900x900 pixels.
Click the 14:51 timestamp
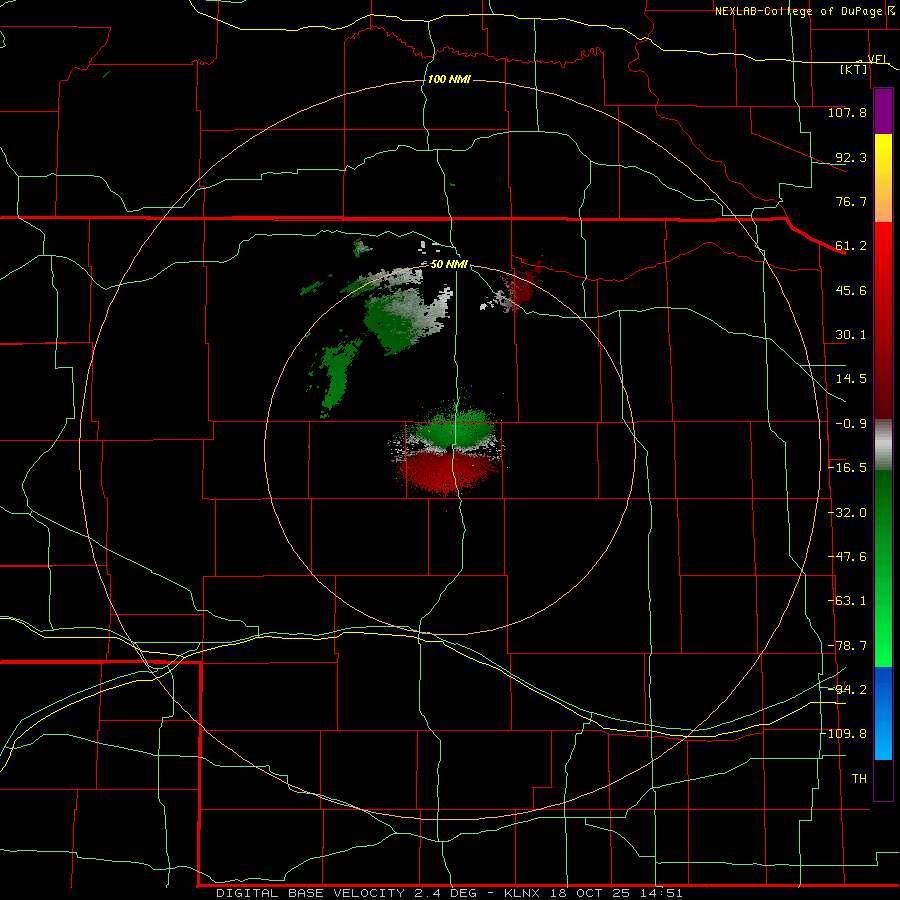click(x=662, y=893)
